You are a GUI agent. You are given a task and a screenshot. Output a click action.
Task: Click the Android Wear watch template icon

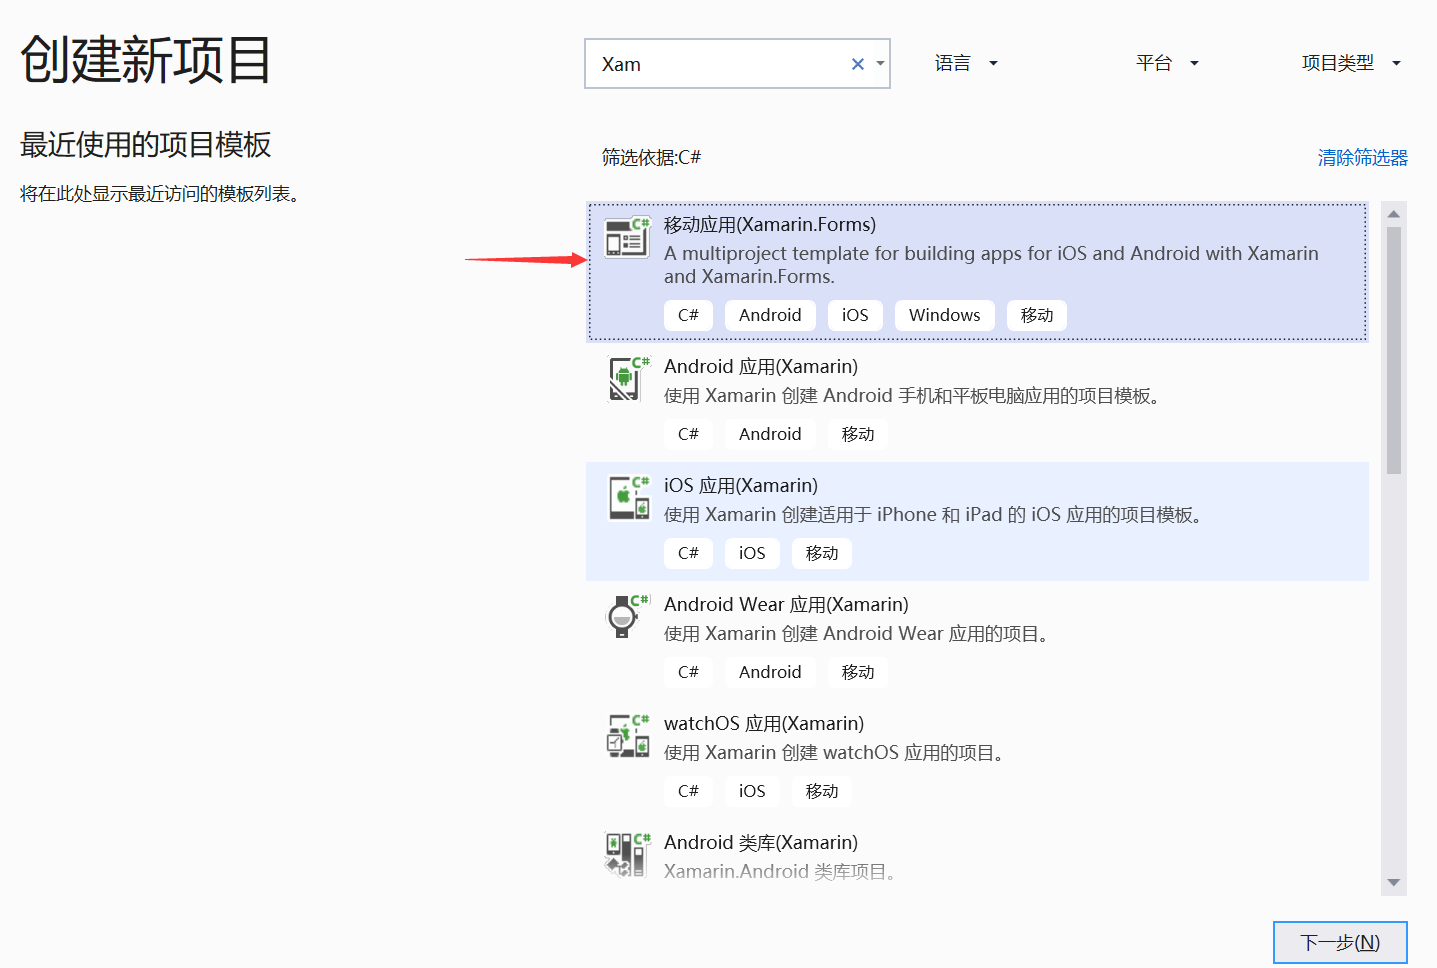(628, 616)
